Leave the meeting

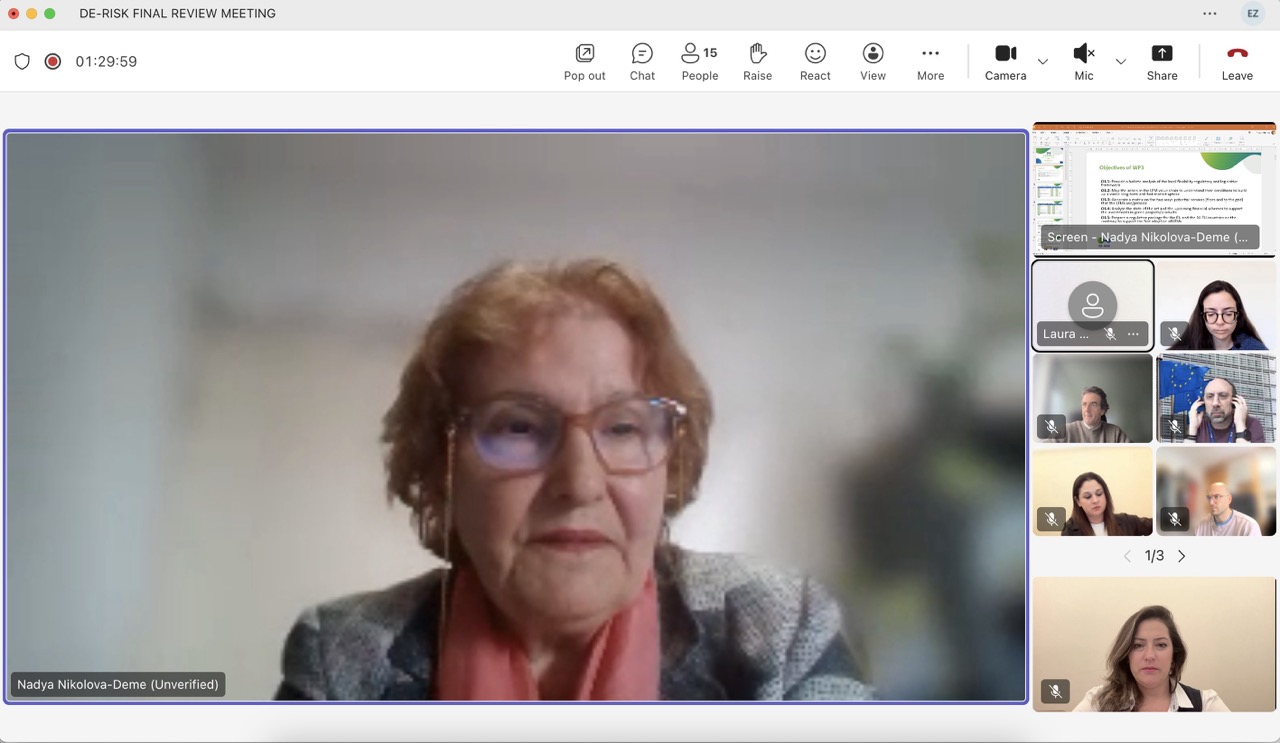1237,61
